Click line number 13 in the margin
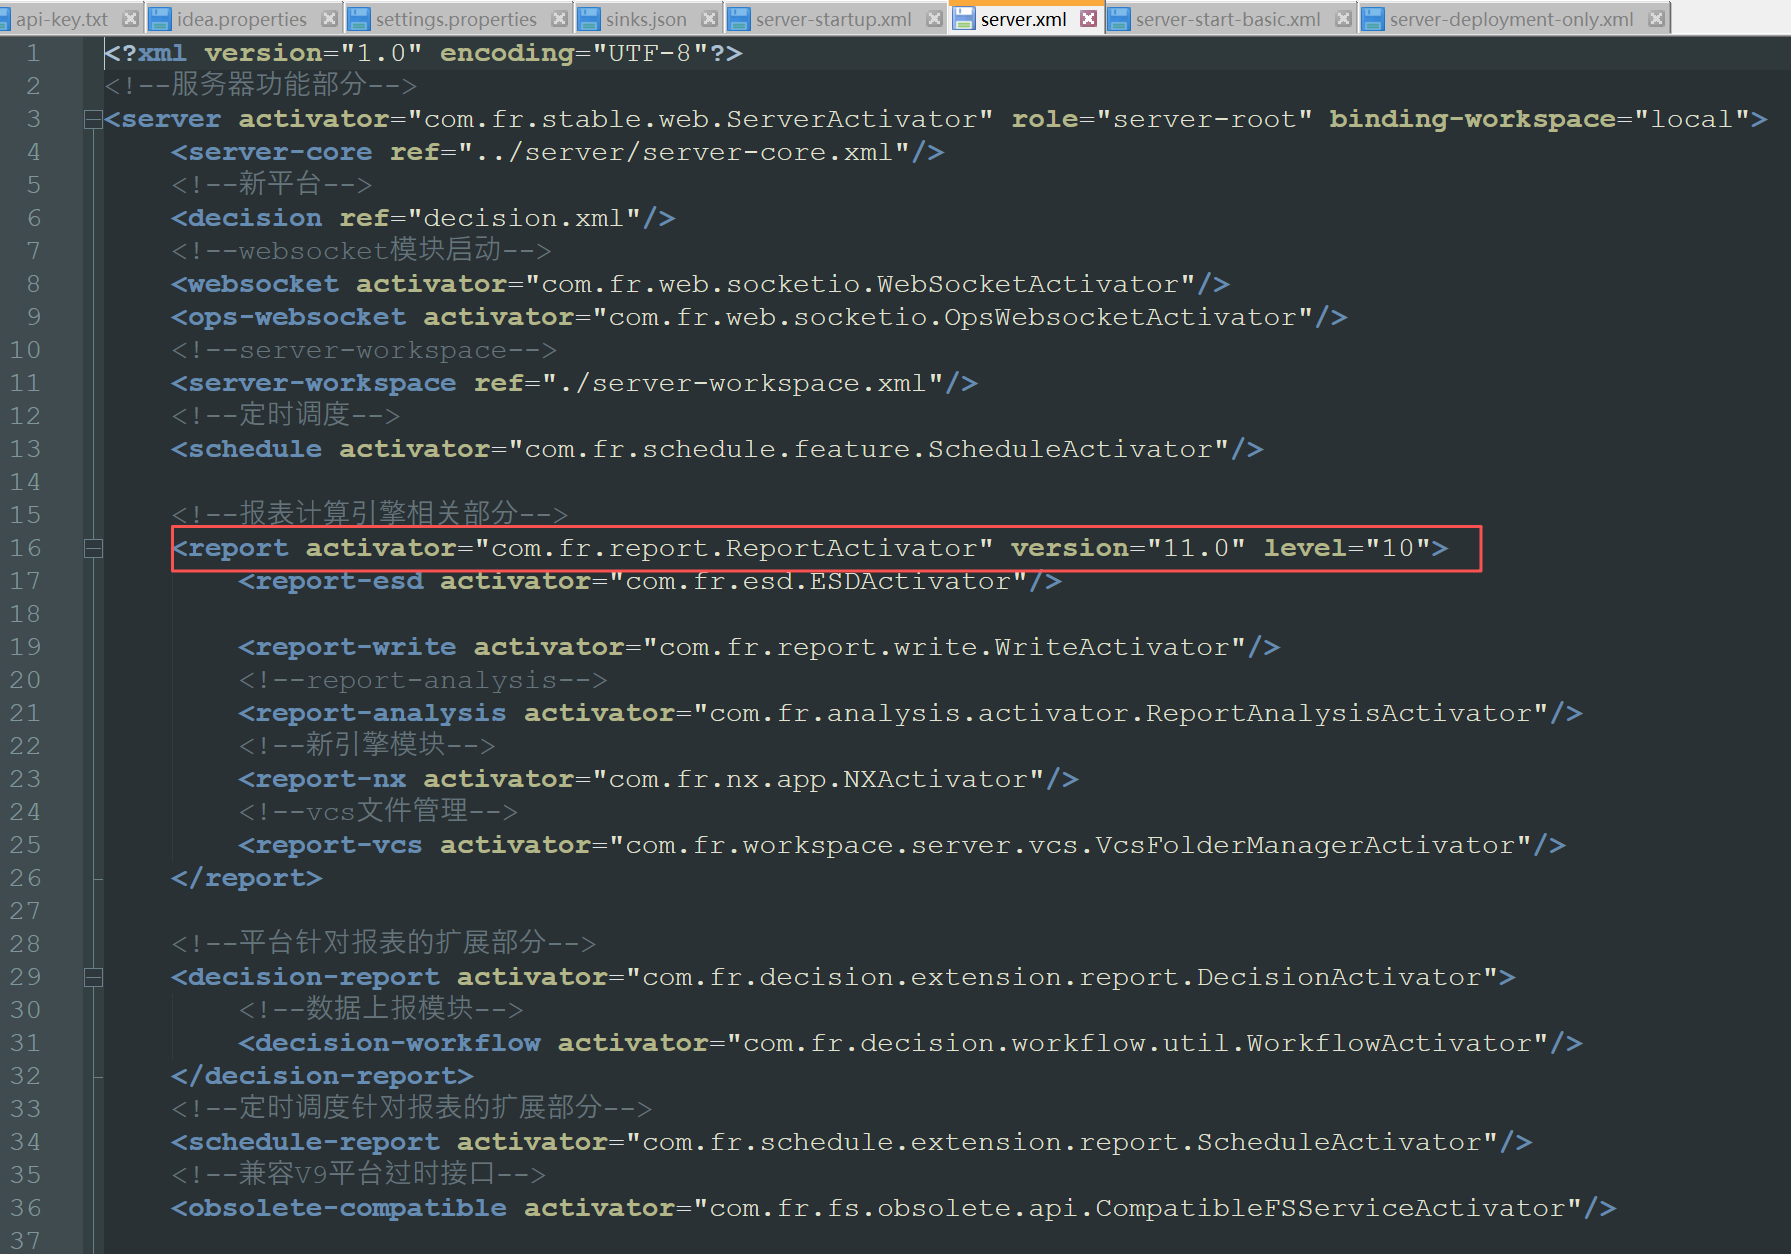1791x1254 pixels. coord(26,449)
